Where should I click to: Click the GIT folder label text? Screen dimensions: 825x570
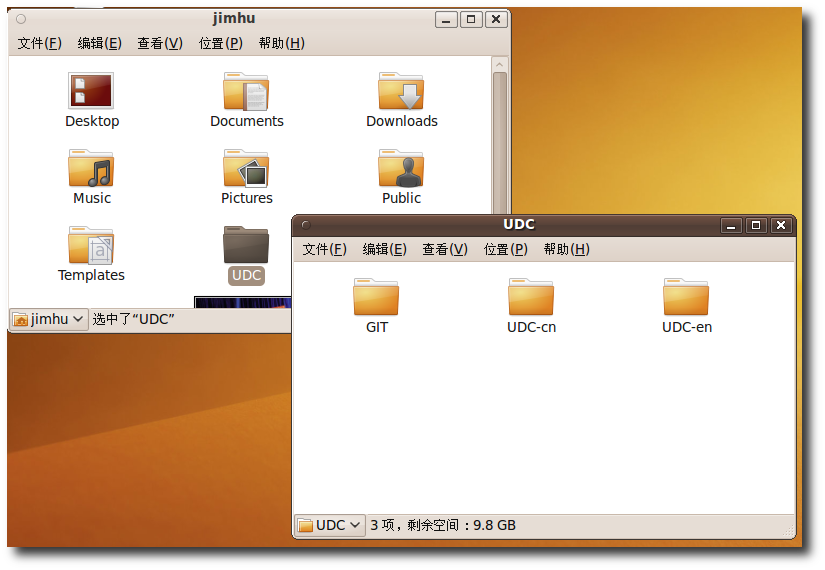point(377,327)
